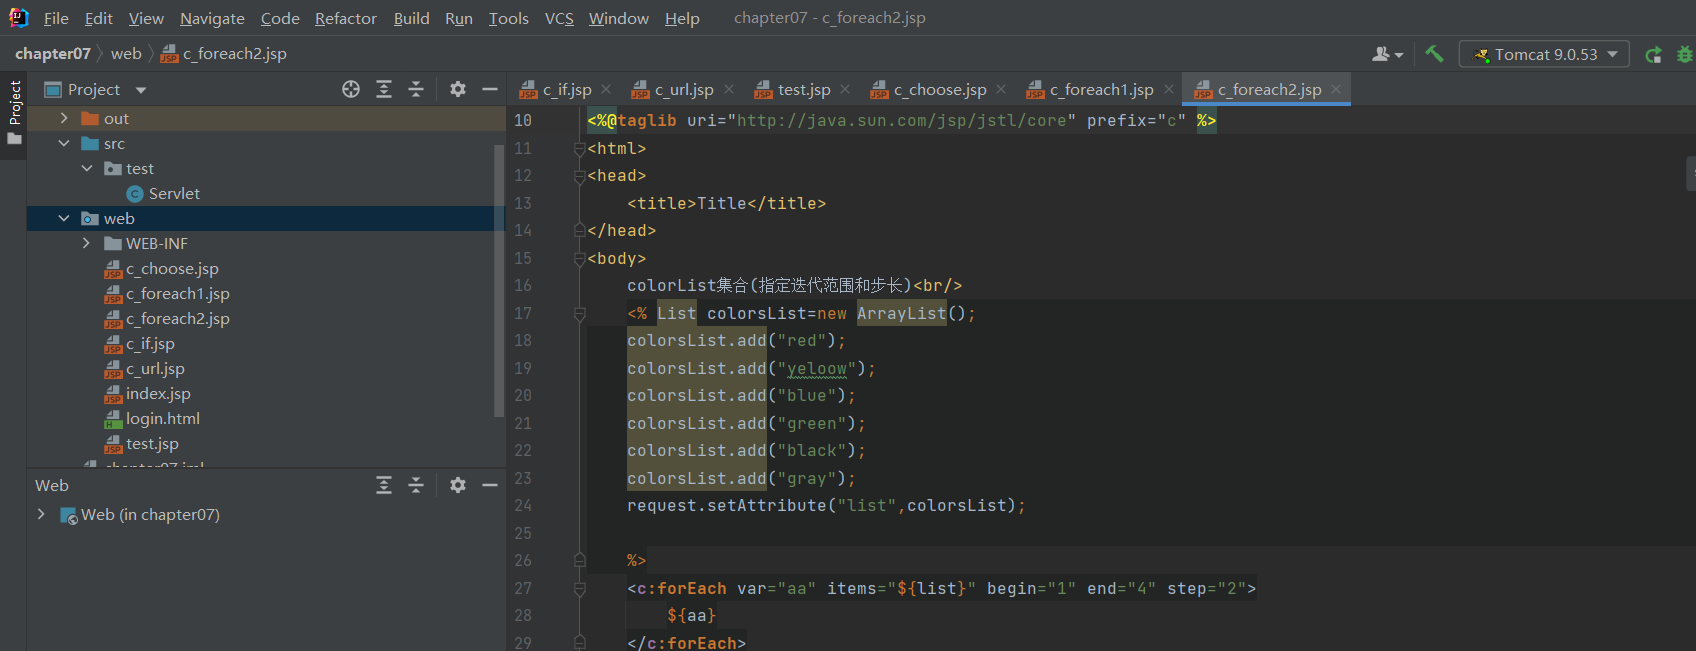Select c_choose.jsp in project tree

(162, 268)
